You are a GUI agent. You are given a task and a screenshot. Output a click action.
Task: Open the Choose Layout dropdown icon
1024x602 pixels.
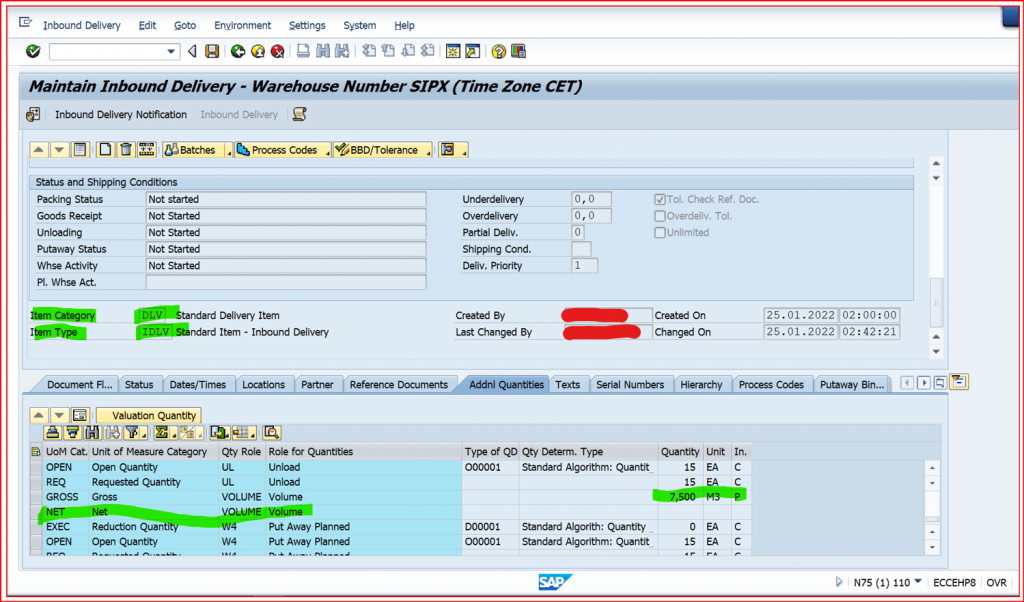244,432
